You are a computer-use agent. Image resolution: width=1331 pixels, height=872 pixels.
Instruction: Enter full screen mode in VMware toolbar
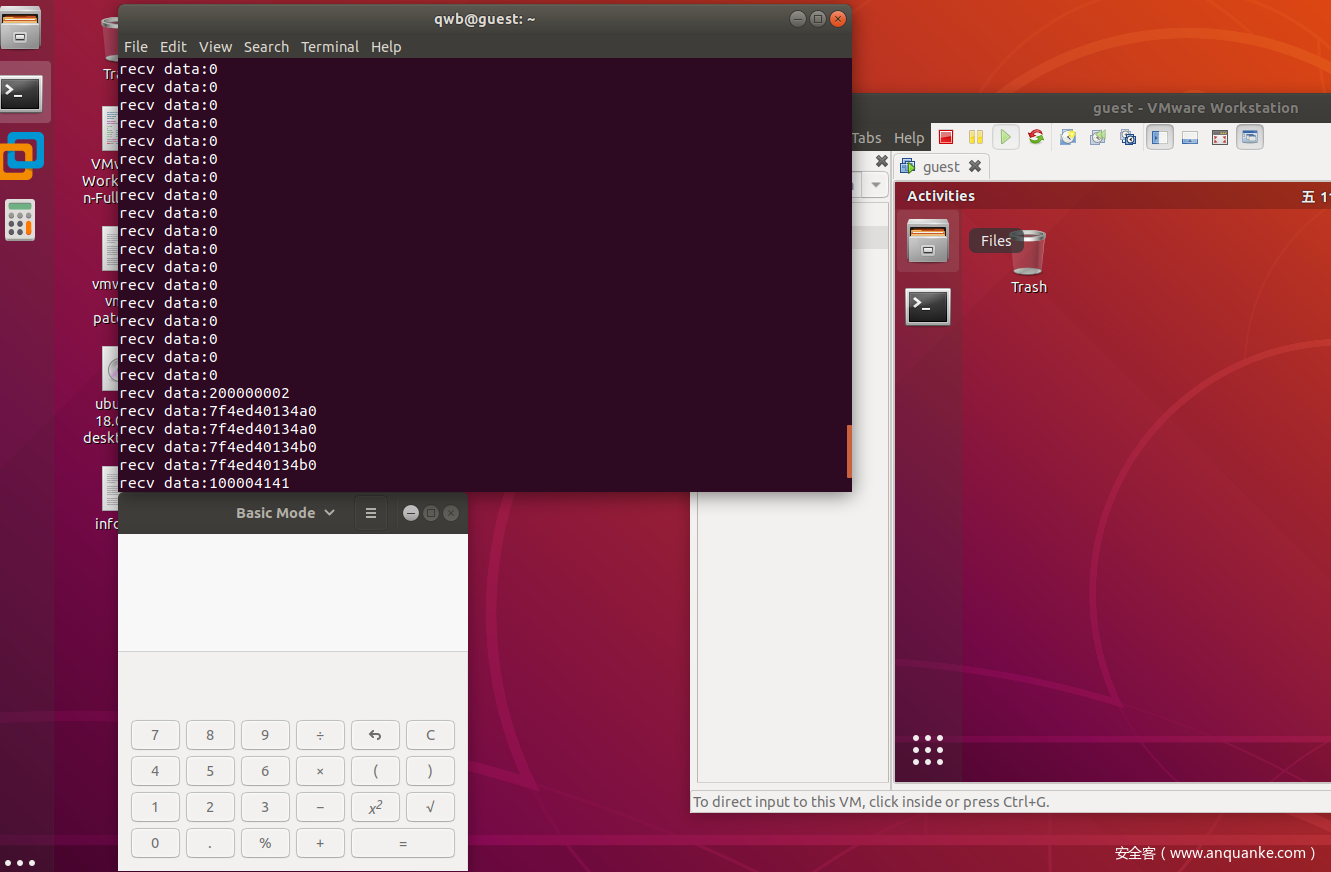[x=1220, y=137]
